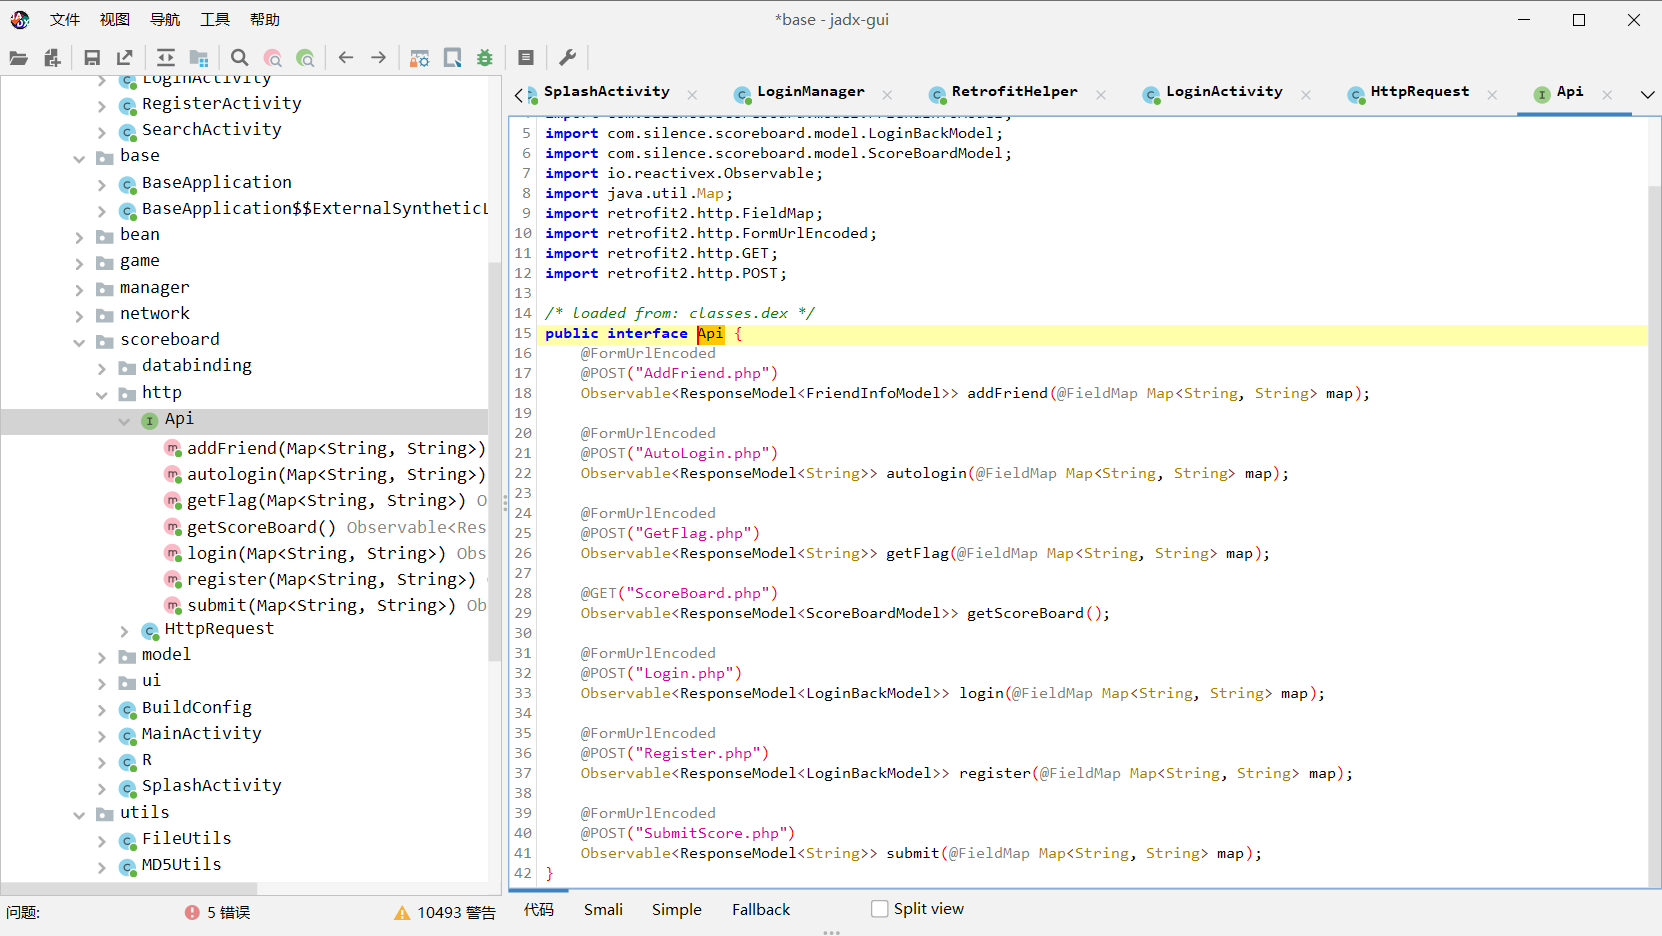This screenshot has height=936, width=1662.
Task: Open the 导航 menu
Action: coord(165,19)
